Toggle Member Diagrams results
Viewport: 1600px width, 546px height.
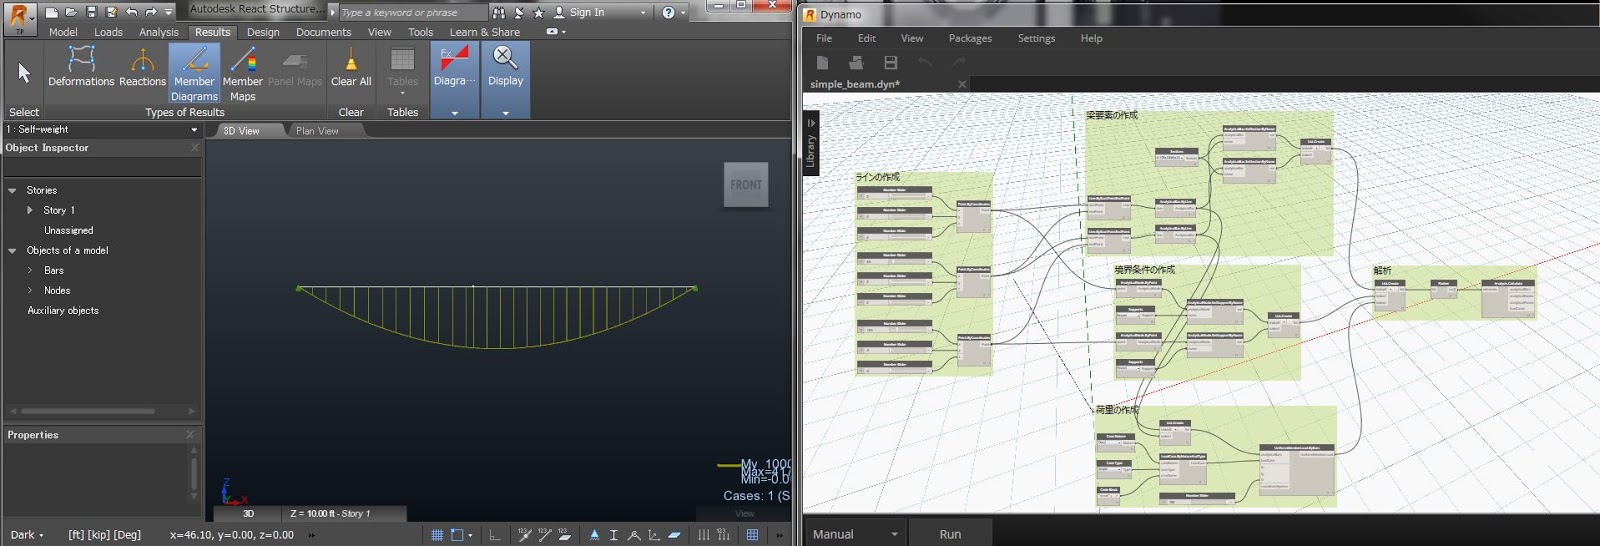click(x=194, y=73)
